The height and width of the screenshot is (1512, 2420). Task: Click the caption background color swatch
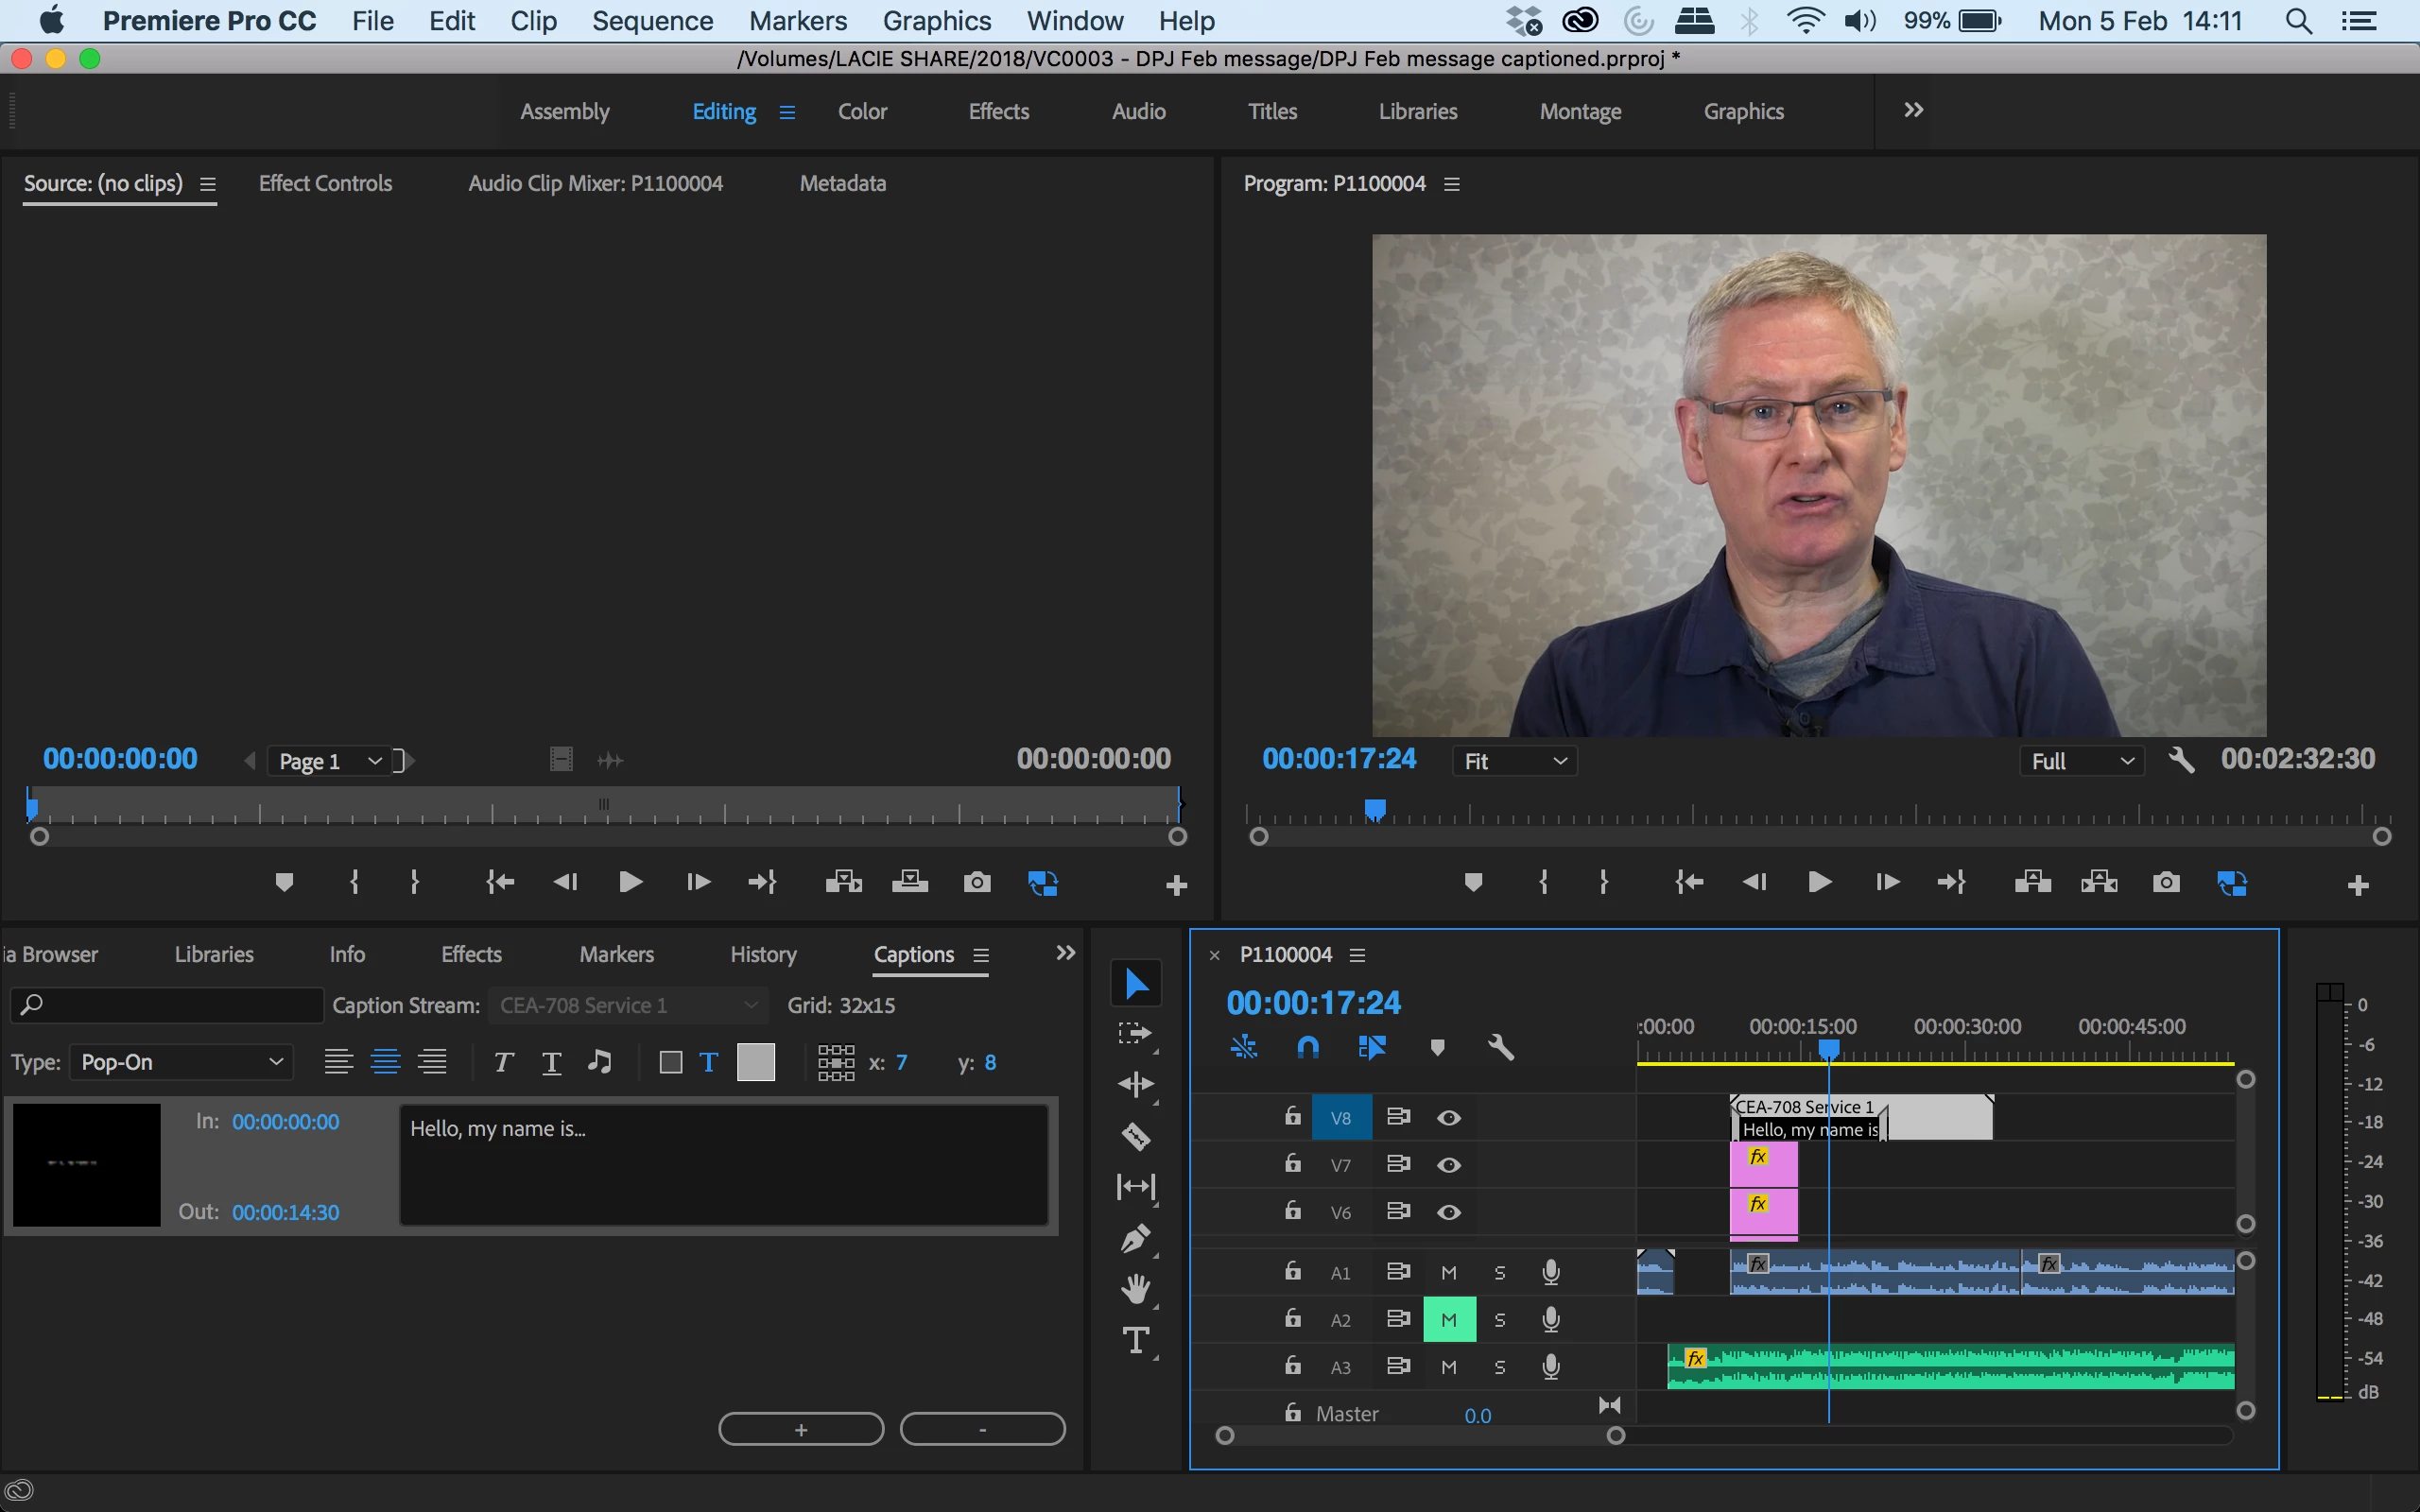pyautogui.click(x=756, y=1062)
